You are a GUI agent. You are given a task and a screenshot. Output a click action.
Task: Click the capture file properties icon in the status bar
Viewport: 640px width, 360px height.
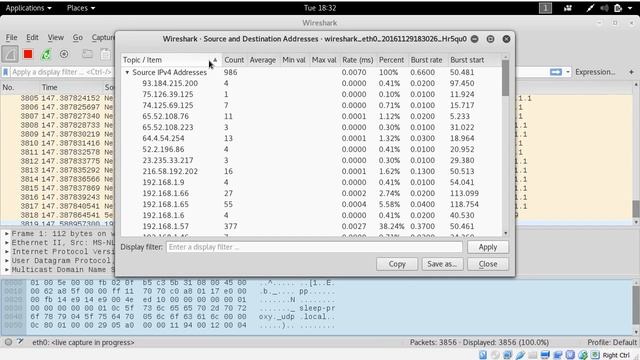pyautogui.click(x=20, y=342)
